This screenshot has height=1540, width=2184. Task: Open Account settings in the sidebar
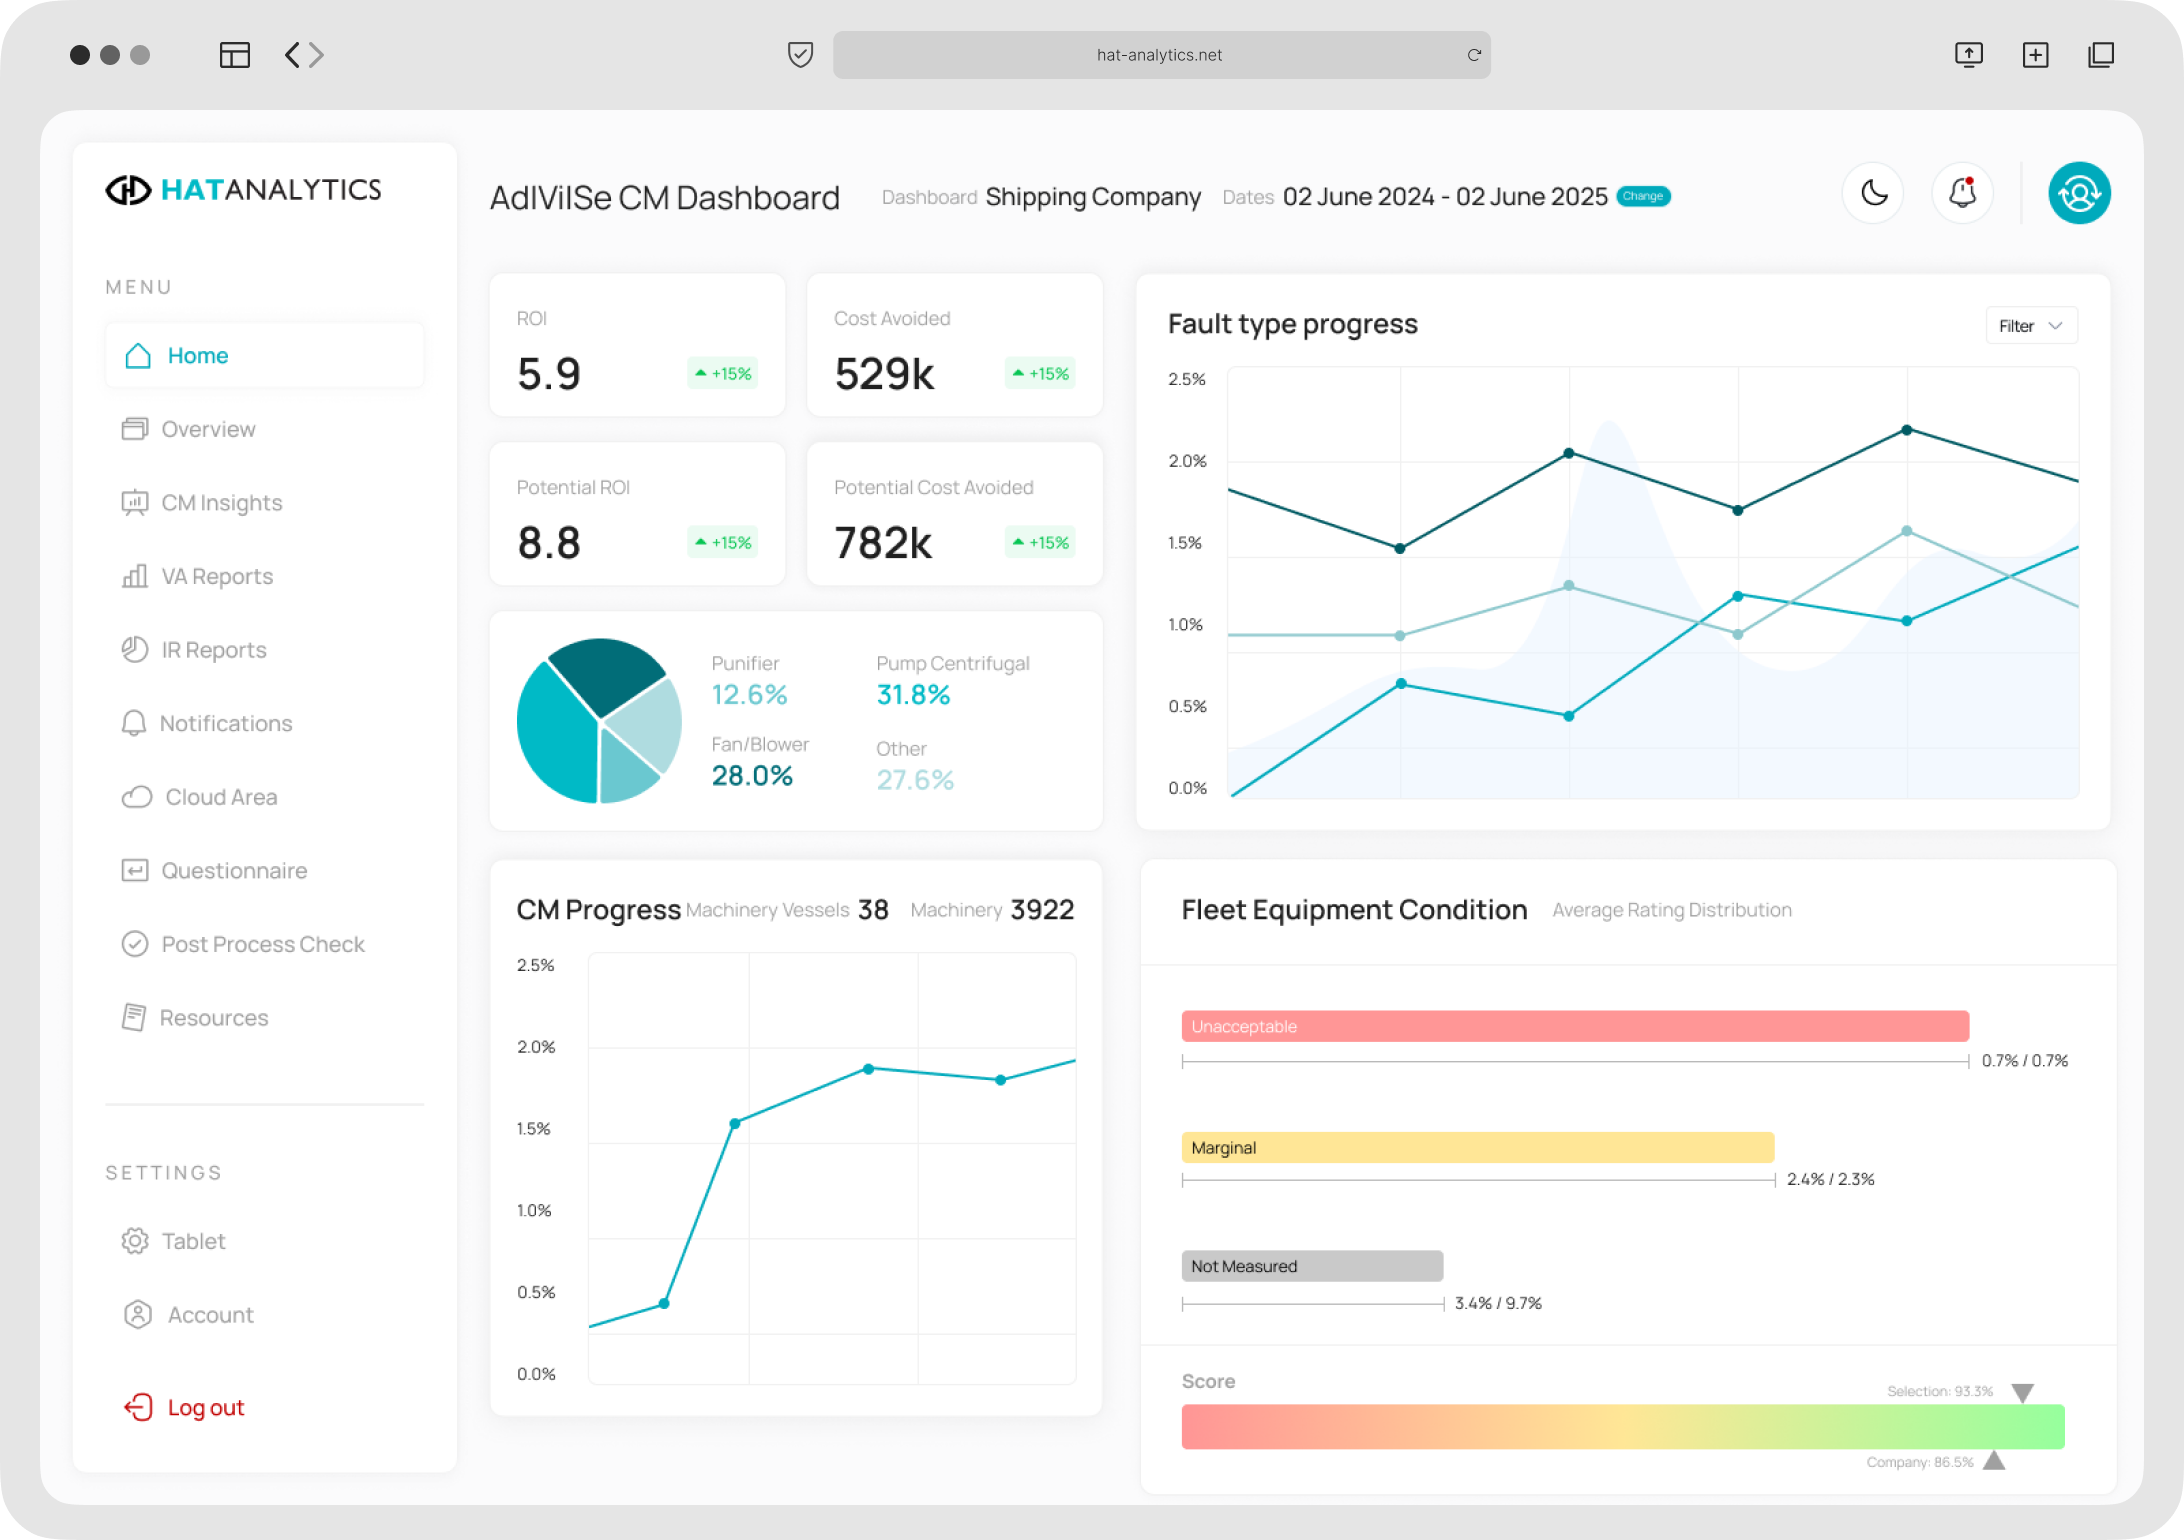click(210, 1315)
